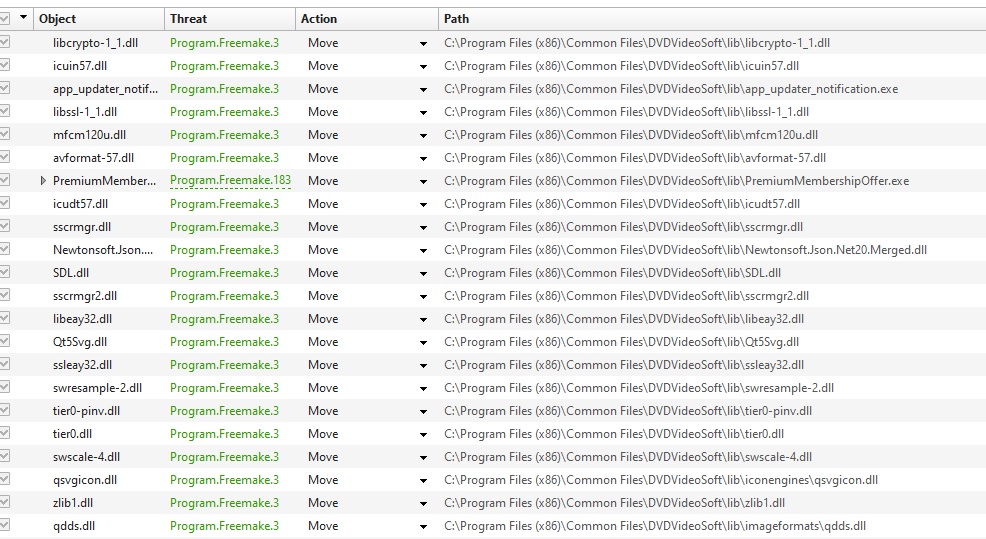This screenshot has height=539, width=986.
Task: Open Action dropdown for icuin57.dll
Action: click(x=423, y=67)
